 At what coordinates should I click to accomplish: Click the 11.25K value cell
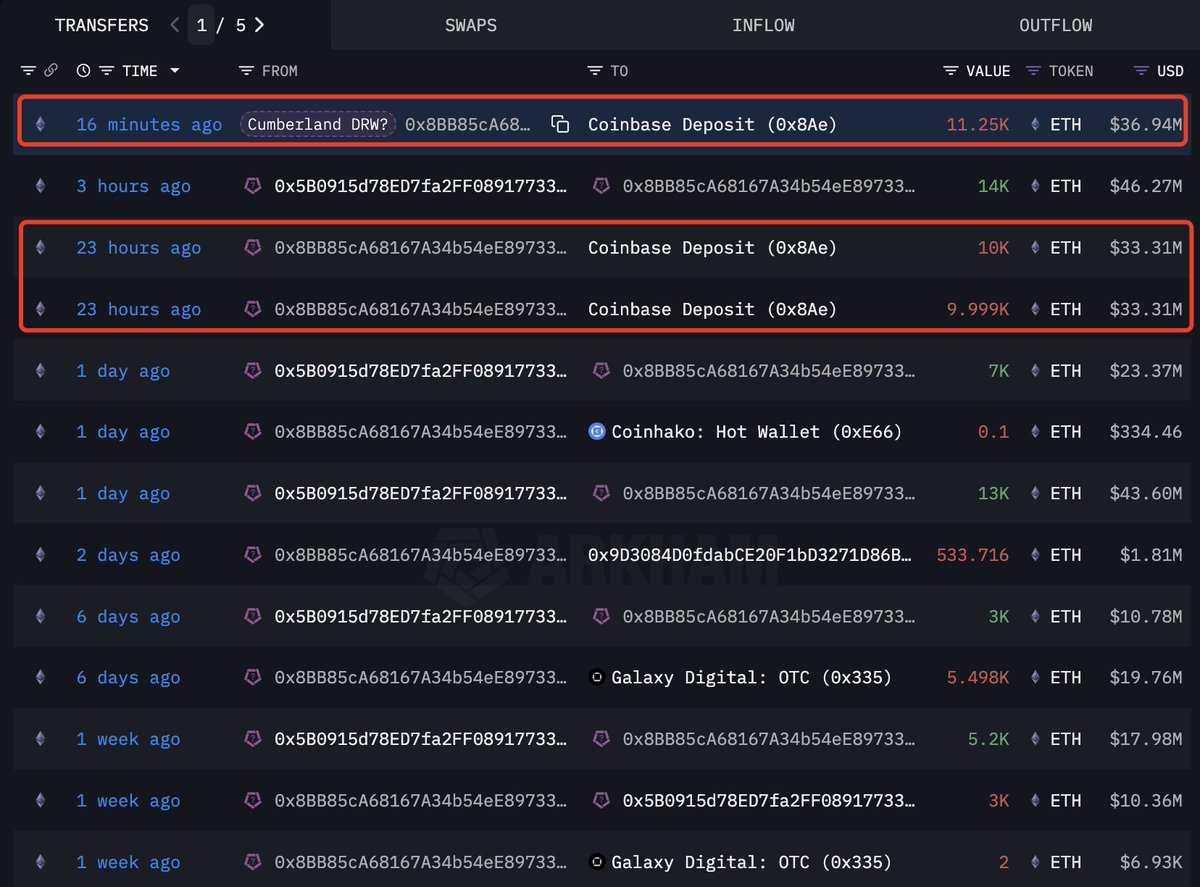978,125
